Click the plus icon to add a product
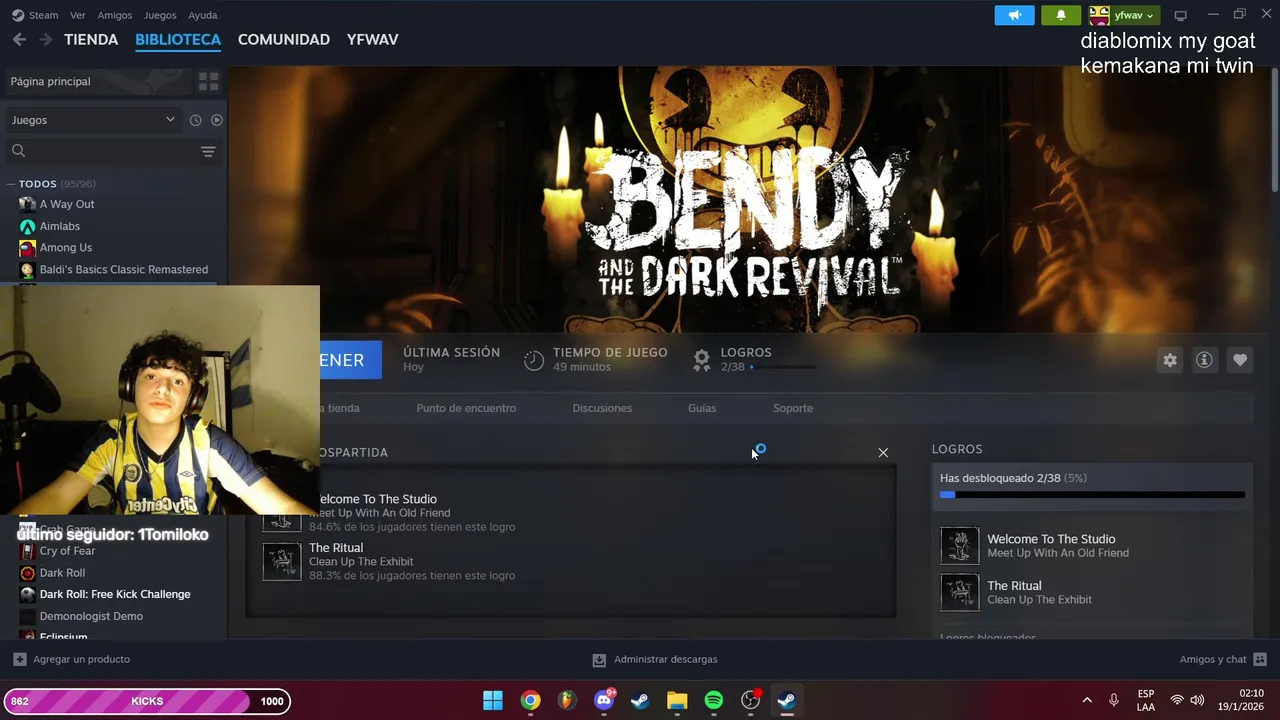This screenshot has height=720, width=1280. (x=20, y=659)
